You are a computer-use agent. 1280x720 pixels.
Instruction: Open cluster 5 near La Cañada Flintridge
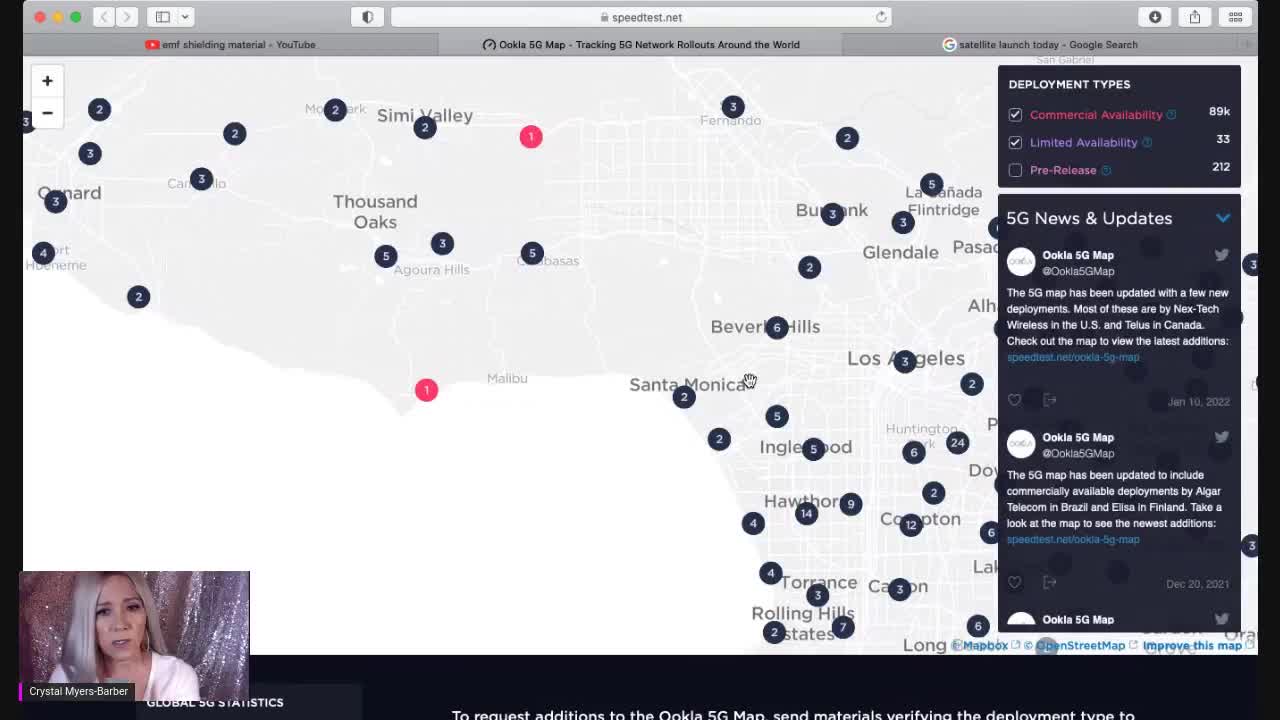point(931,184)
